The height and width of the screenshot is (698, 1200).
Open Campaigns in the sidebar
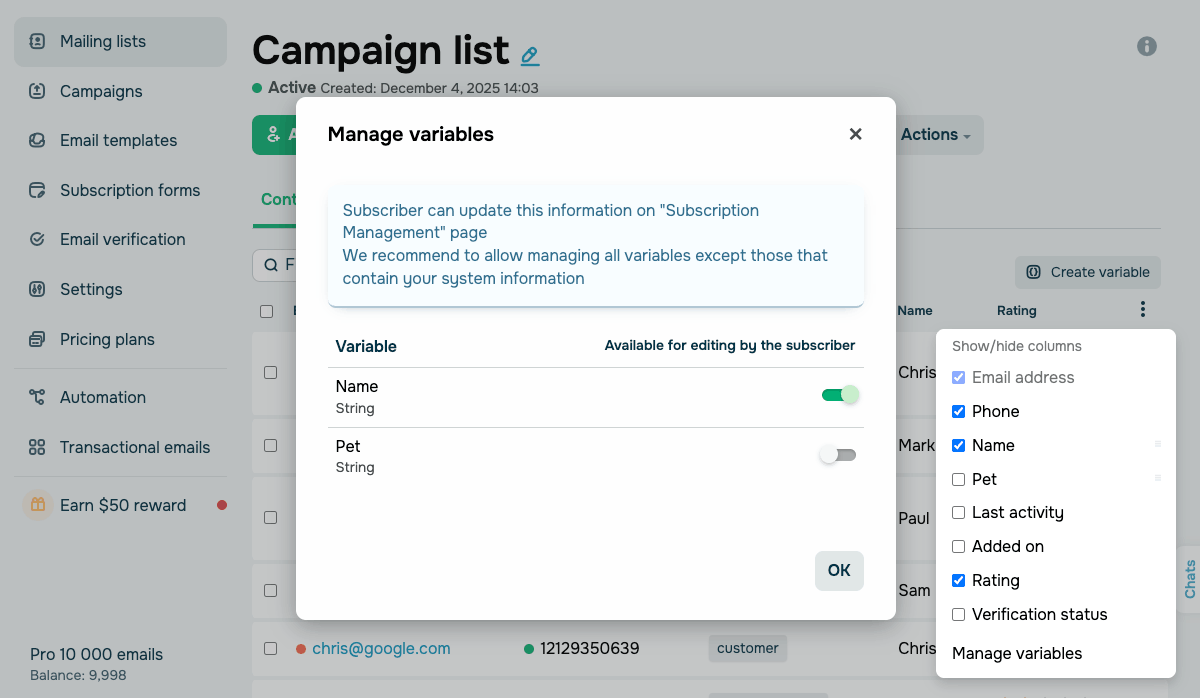click(x=101, y=92)
